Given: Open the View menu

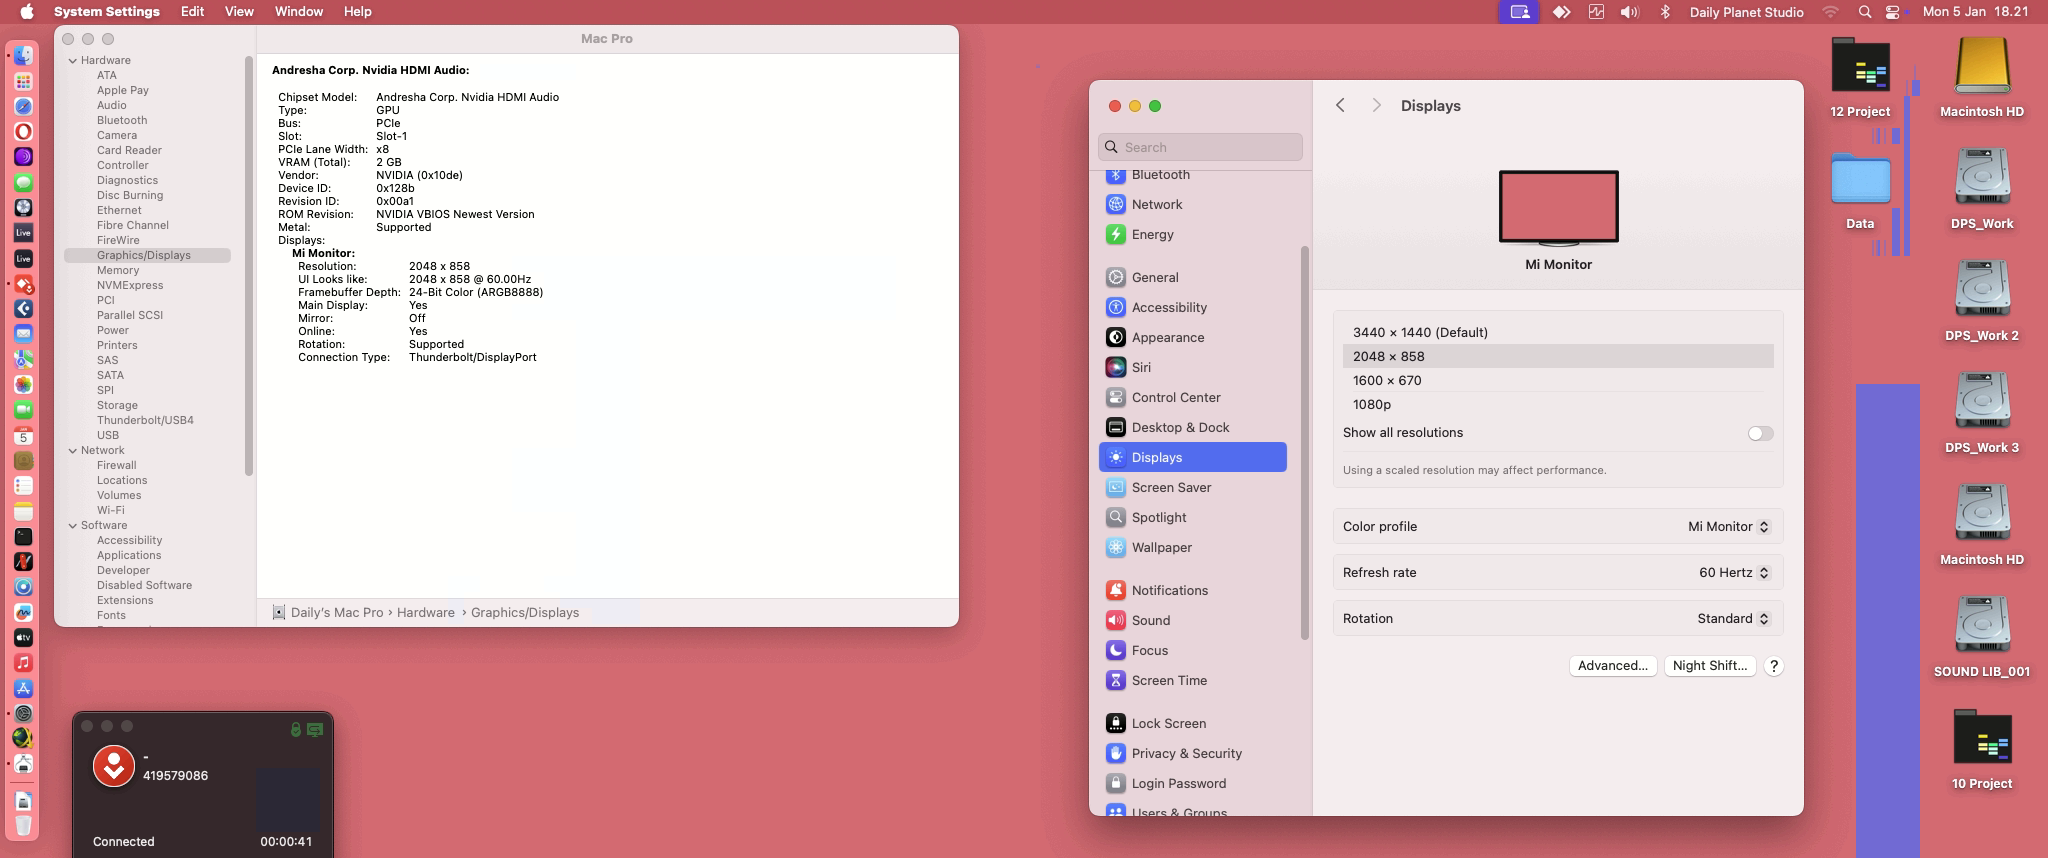Looking at the screenshot, I should (x=239, y=12).
